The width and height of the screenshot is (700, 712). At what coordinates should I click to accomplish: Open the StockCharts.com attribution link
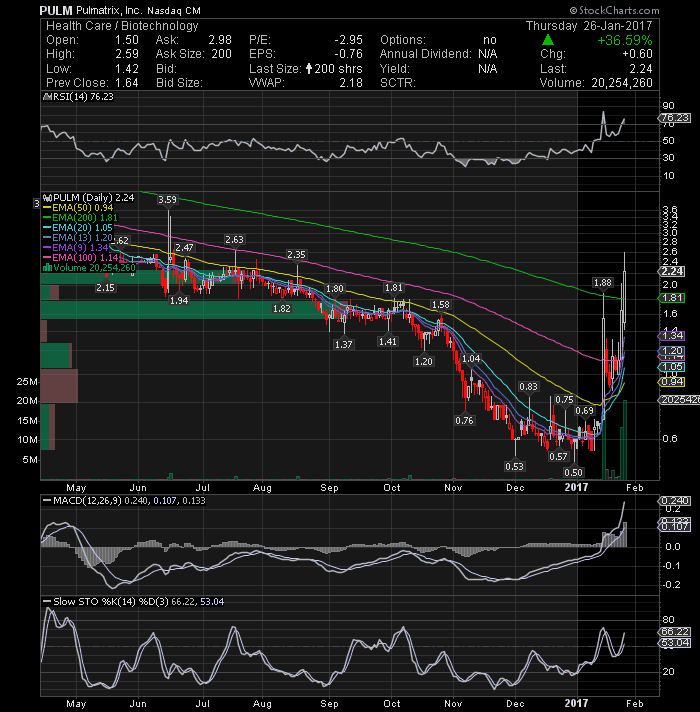click(x=615, y=10)
